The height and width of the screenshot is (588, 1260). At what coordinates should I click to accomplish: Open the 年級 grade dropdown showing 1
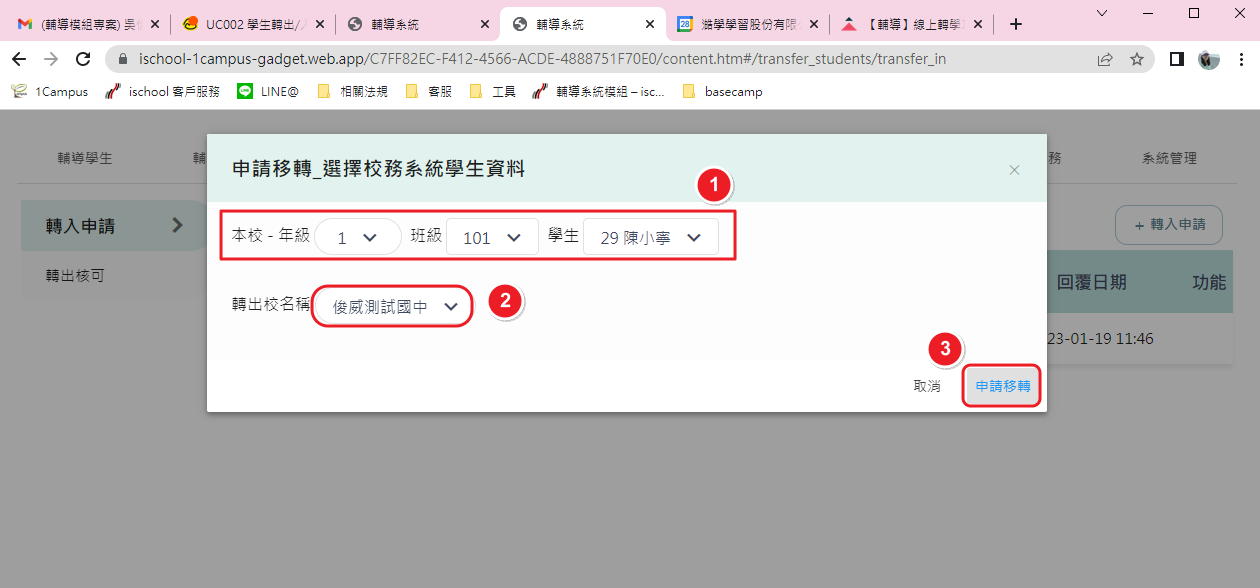(x=357, y=237)
